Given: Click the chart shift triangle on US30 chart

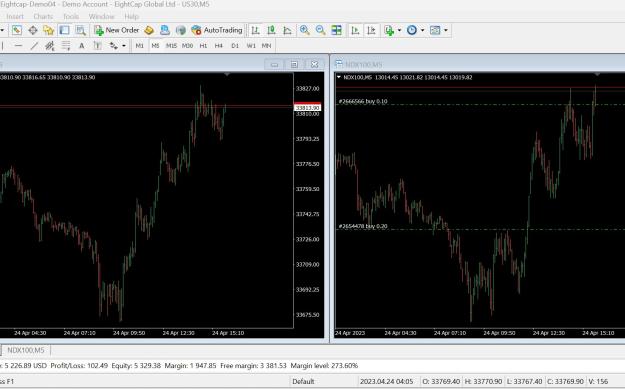Looking at the screenshot, I should (227, 74).
